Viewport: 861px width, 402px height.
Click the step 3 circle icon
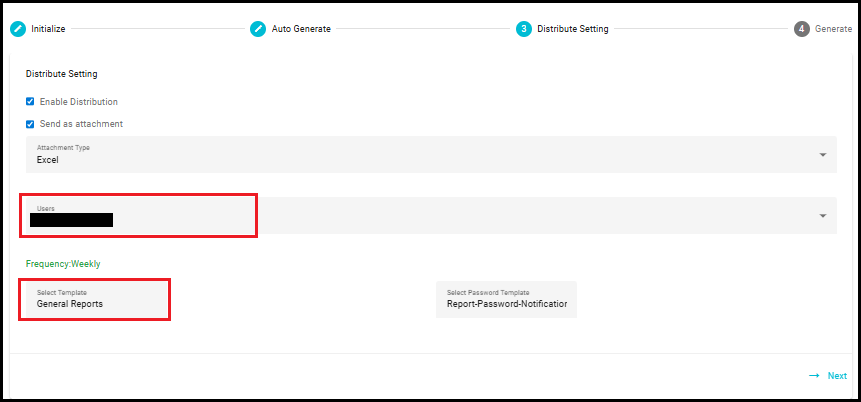coord(524,29)
